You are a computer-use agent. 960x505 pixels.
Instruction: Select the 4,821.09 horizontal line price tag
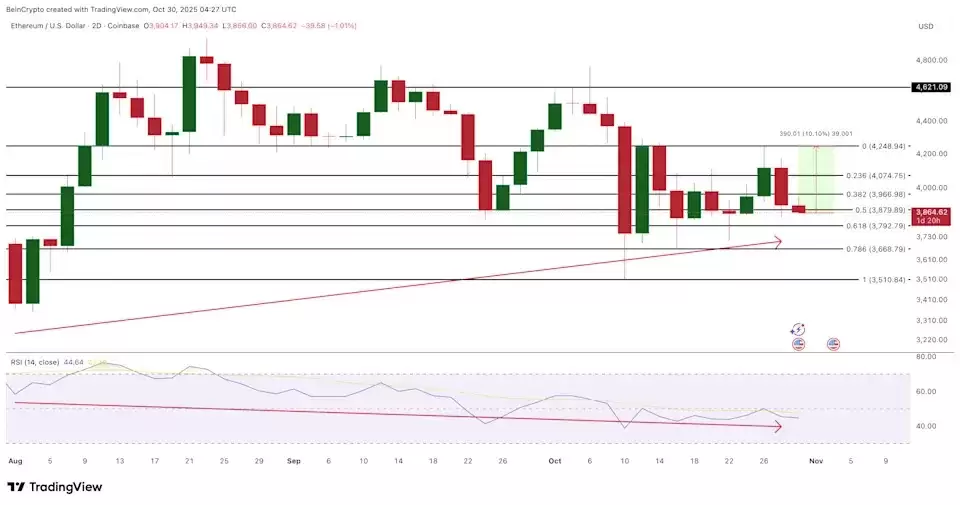point(930,87)
